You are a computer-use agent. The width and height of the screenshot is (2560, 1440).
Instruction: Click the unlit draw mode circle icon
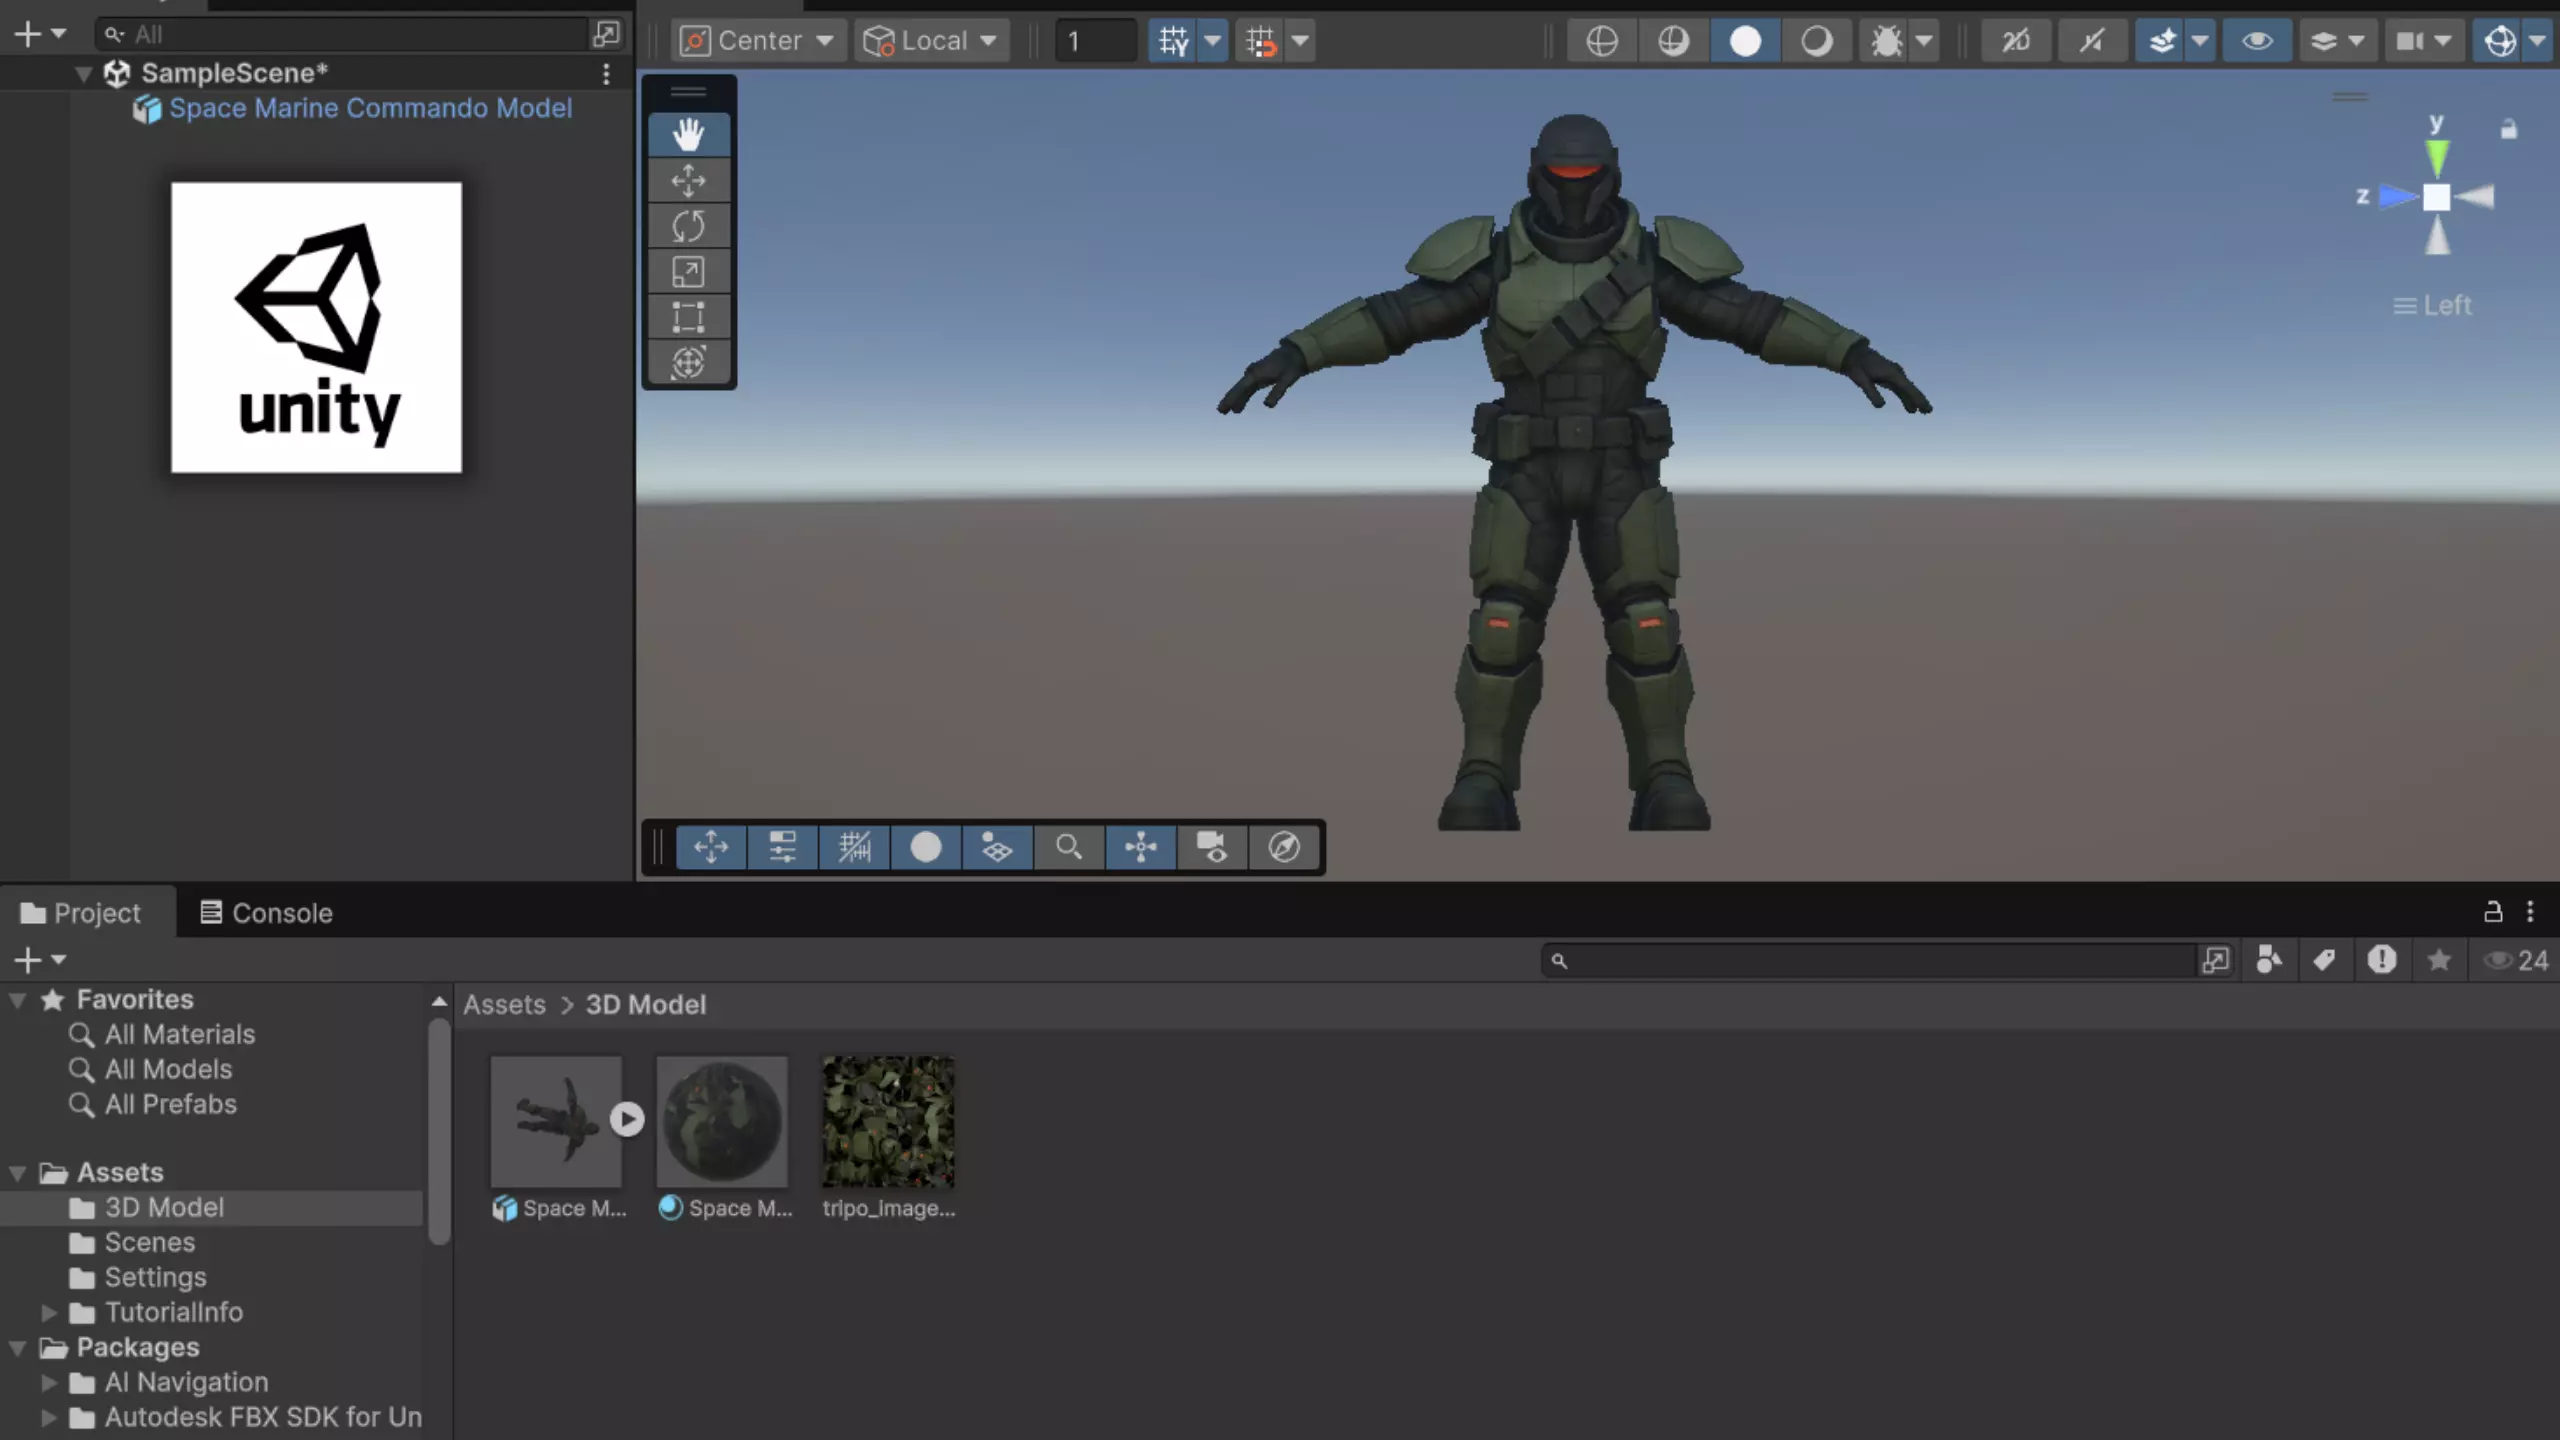1816,41
